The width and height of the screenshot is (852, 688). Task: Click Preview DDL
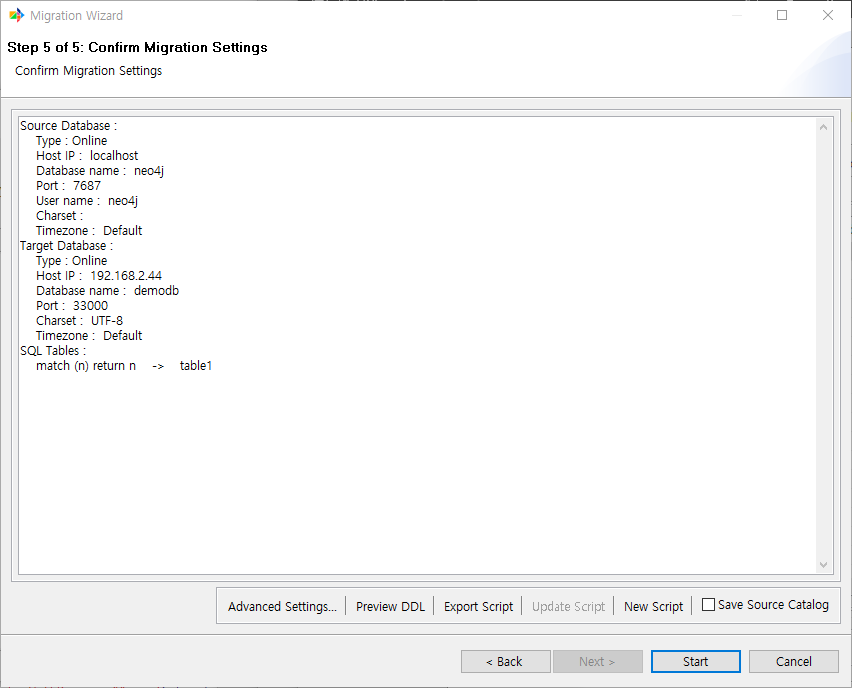click(390, 606)
